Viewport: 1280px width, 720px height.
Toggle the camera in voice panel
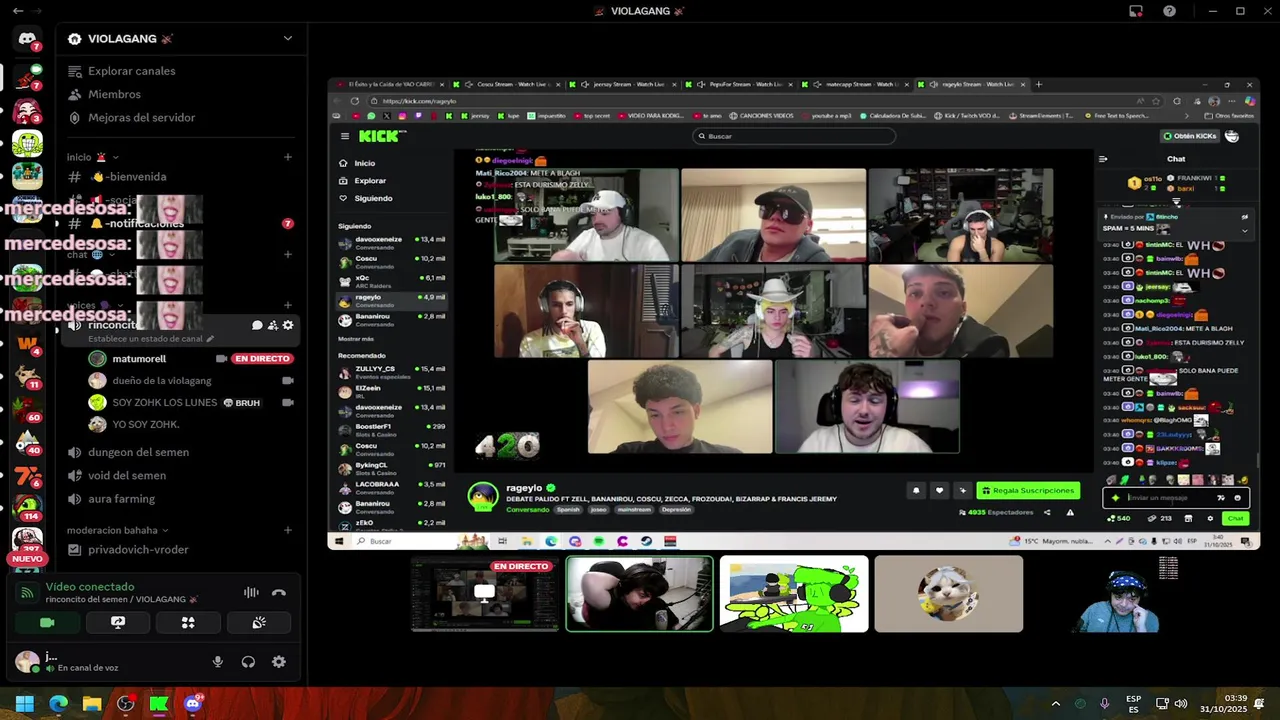pyautogui.click(x=47, y=622)
